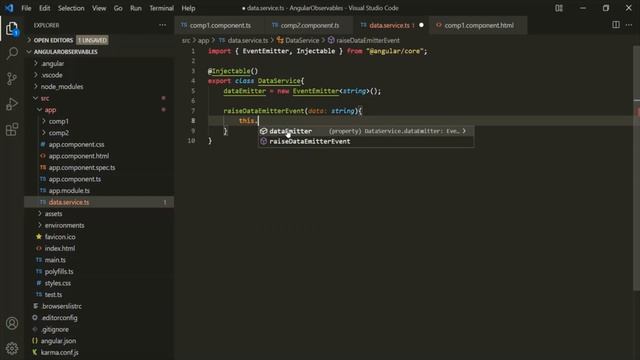Switch to data.service.ts tab
This screenshot has height=360, width=640.
[x=391, y=25]
